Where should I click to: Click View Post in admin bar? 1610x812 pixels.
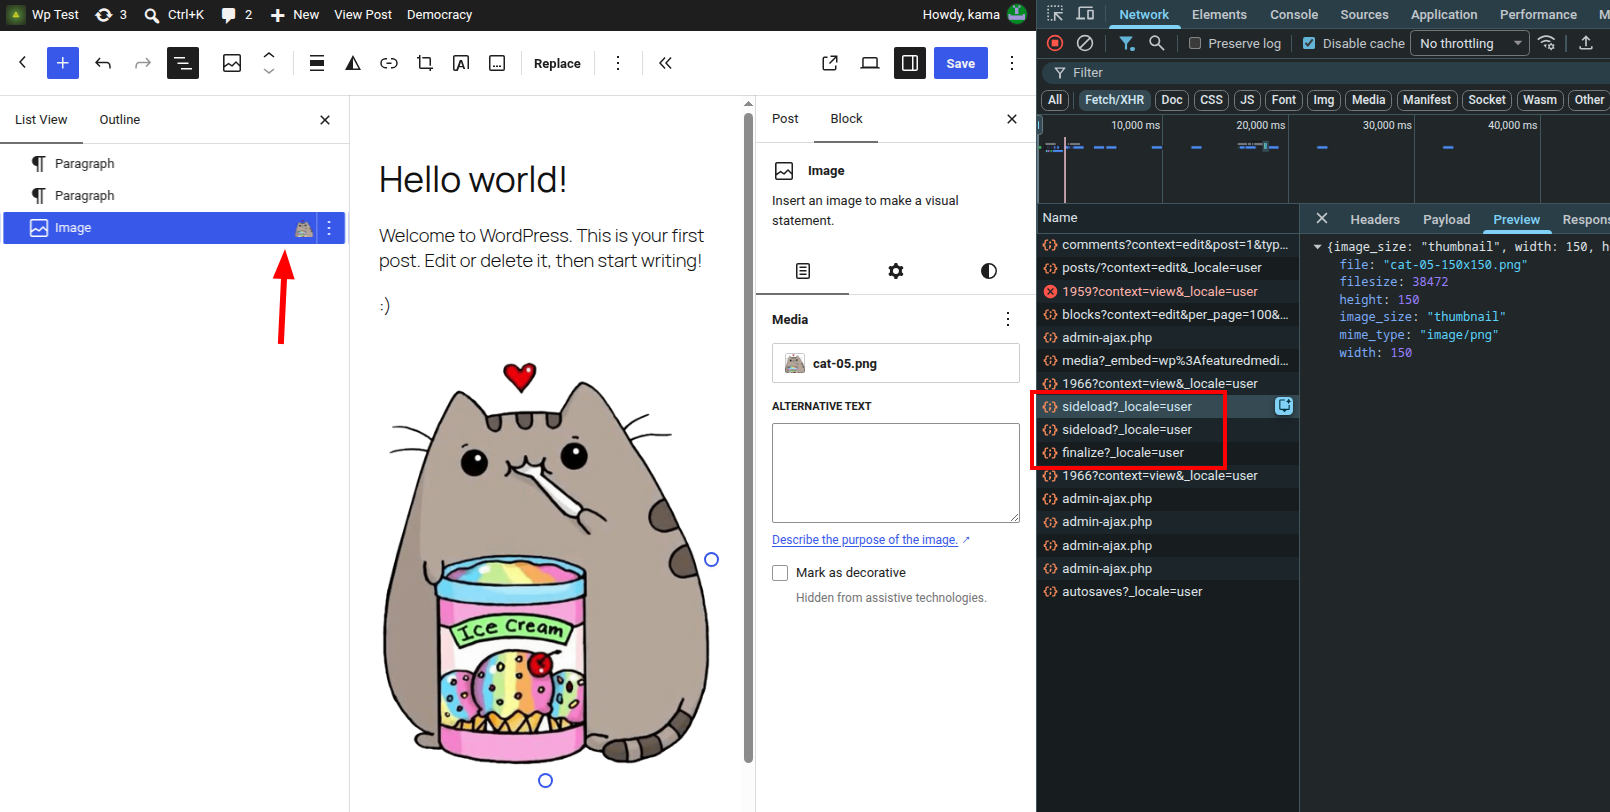pyautogui.click(x=363, y=15)
